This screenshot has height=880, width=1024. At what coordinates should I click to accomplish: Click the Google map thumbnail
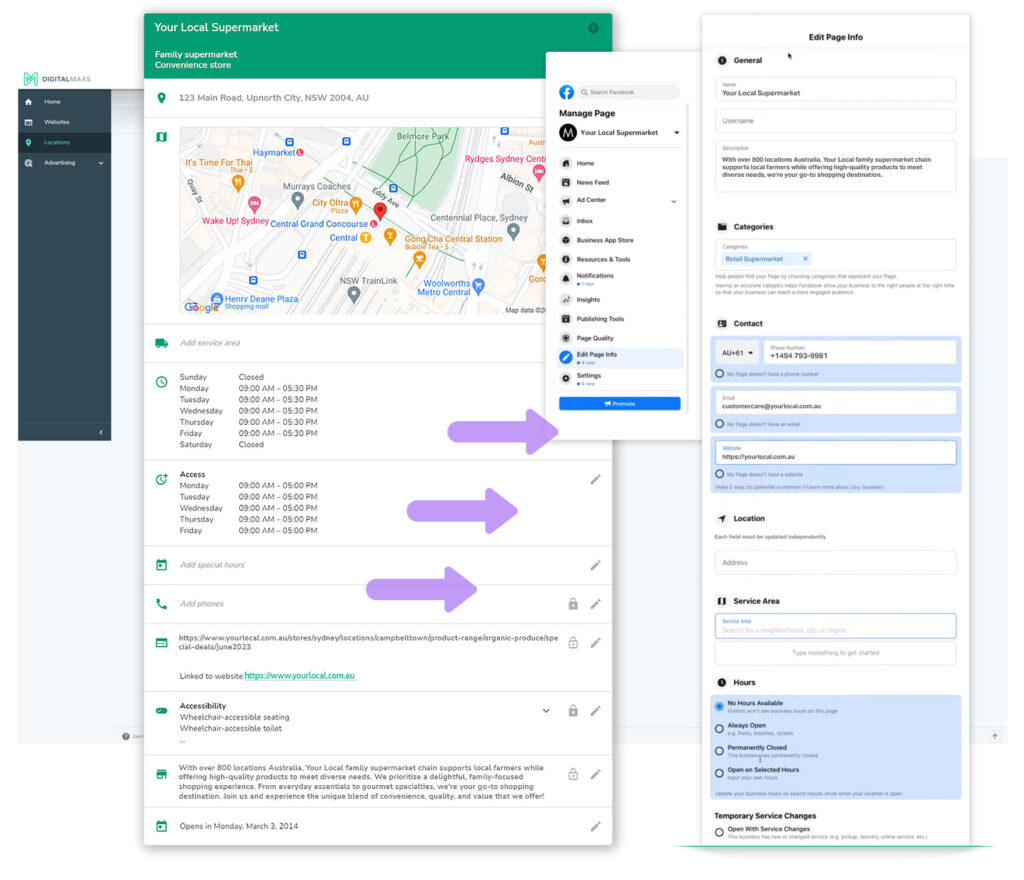click(363, 221)
